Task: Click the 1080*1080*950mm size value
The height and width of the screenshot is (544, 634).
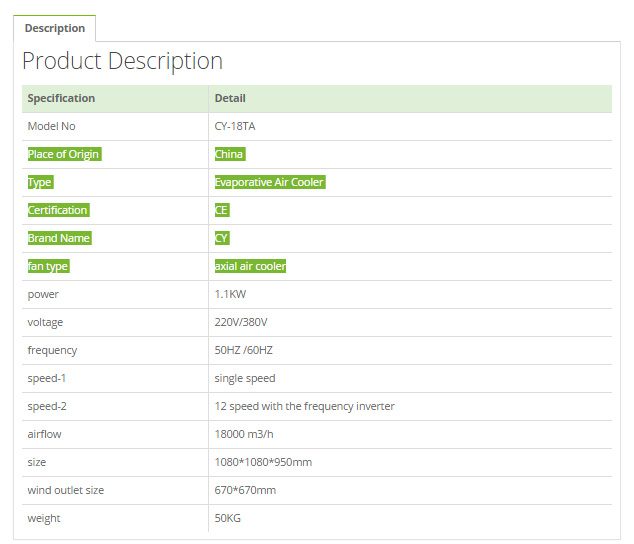Action: point(263,462)
